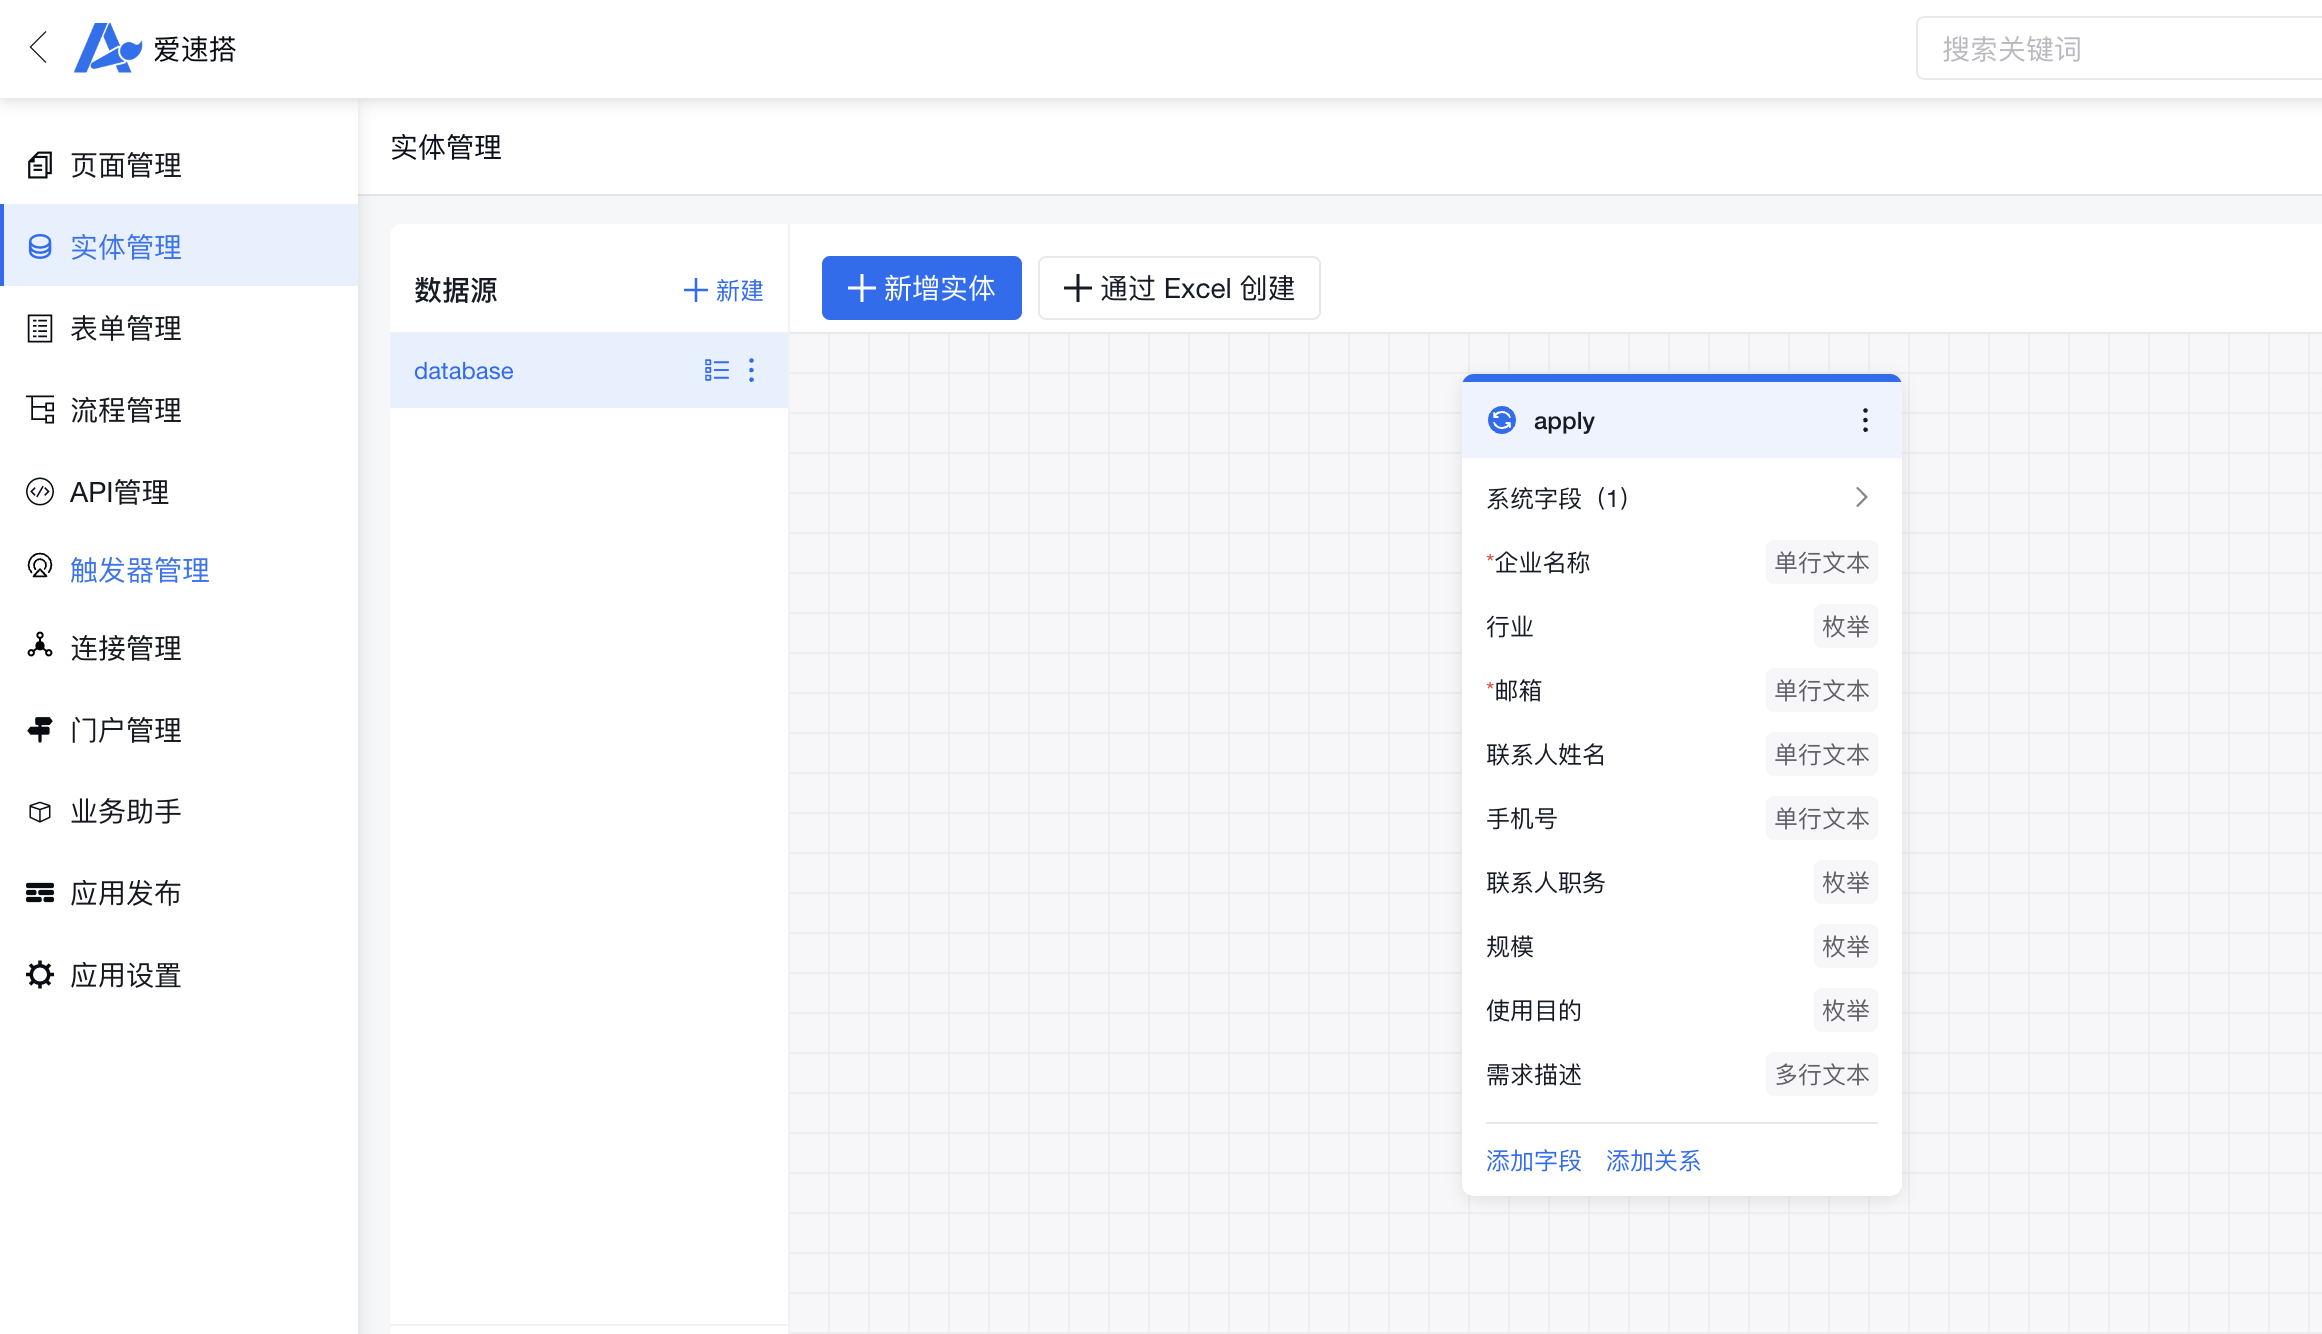
Task: Click 新建 data source link
Action: 723,290
